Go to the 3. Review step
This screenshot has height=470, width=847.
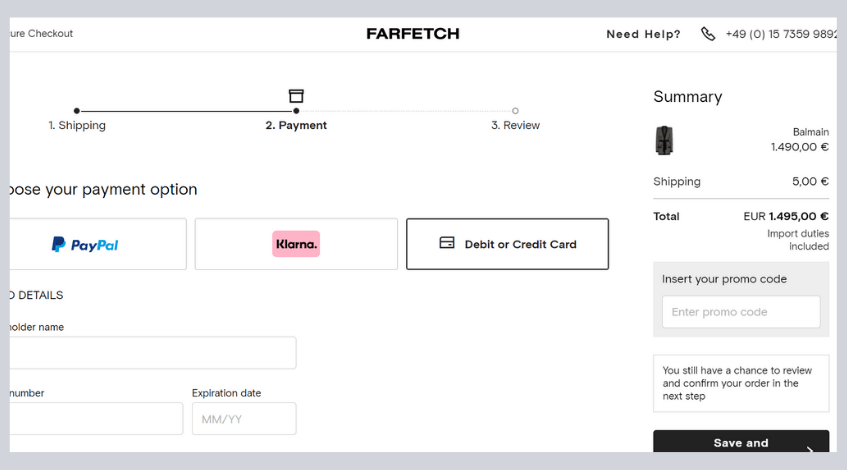515,125
